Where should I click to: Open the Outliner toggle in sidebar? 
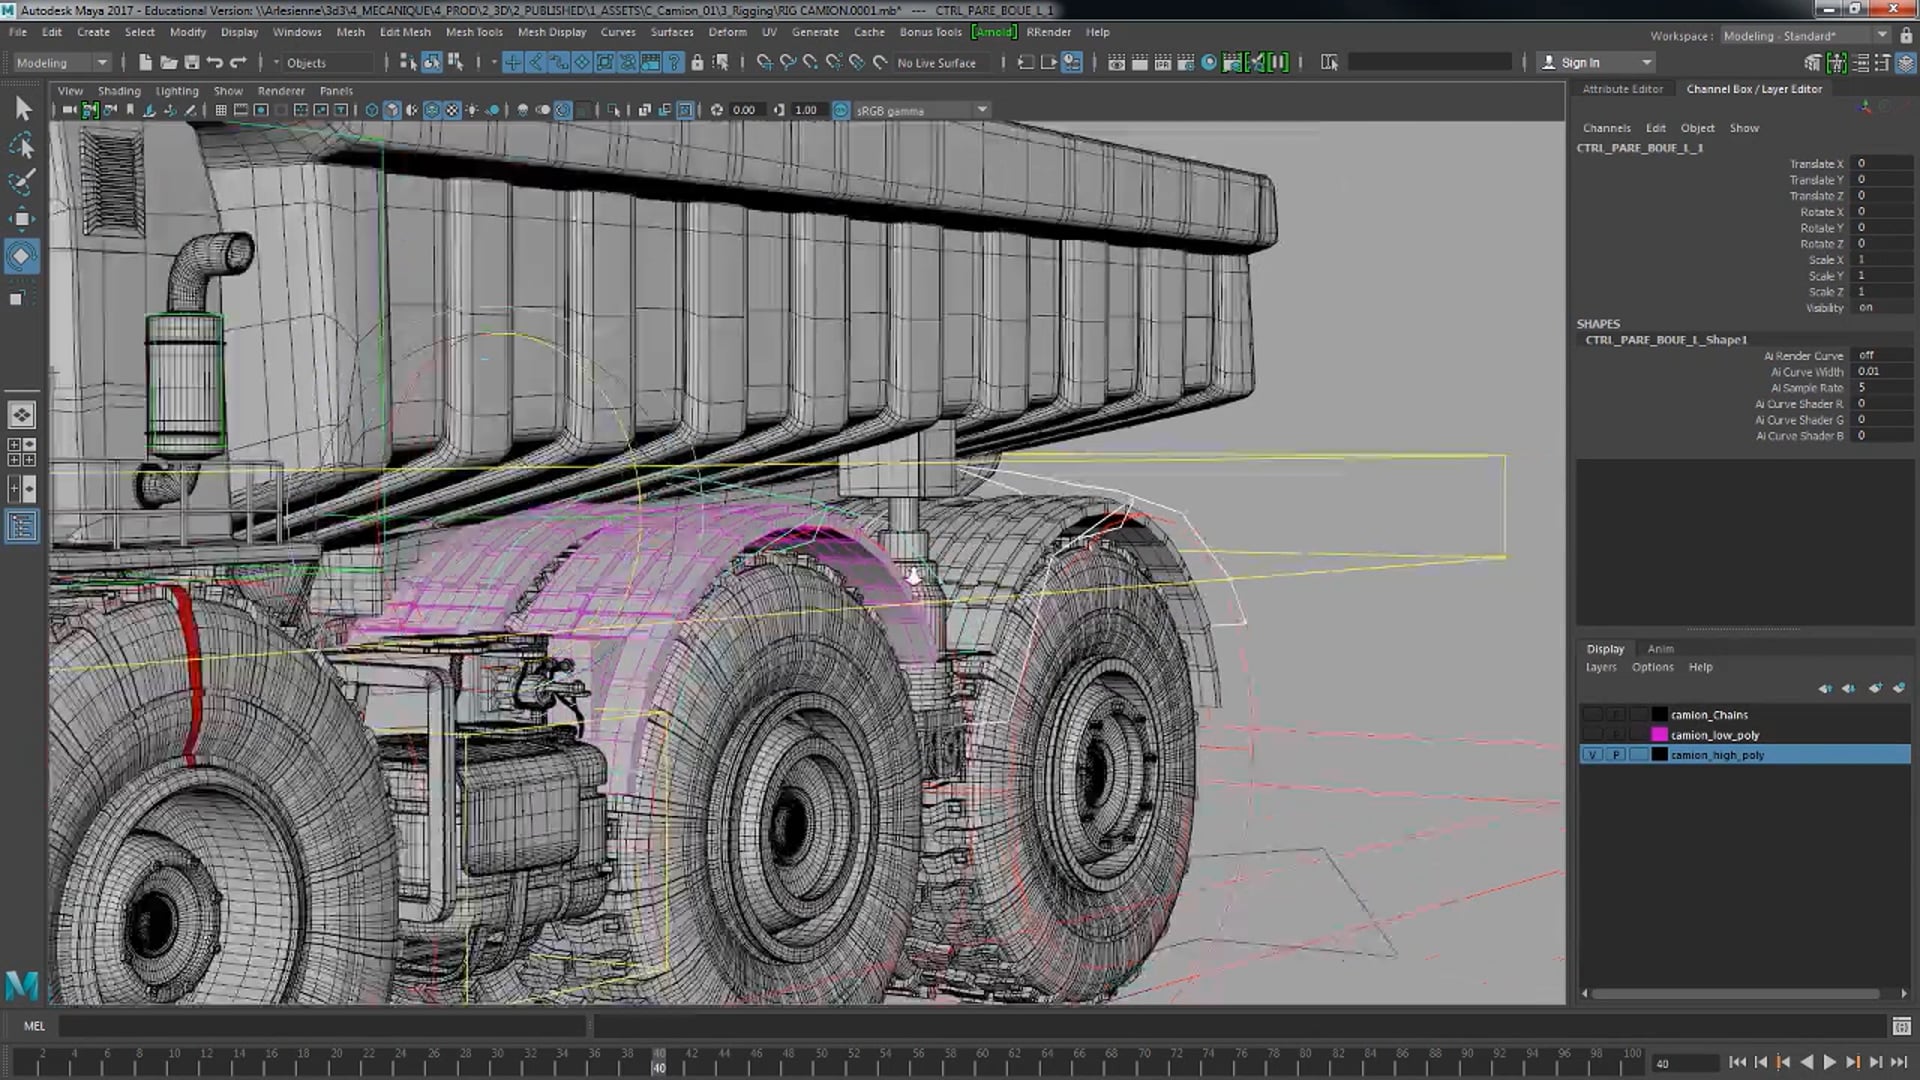(x=22, y=526)
